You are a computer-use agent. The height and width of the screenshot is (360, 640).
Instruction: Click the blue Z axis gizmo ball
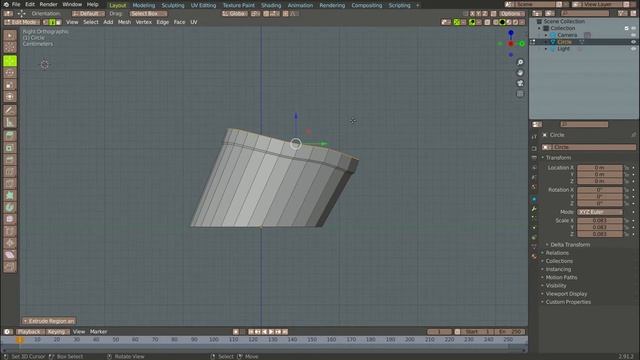(x=511, y=33)
